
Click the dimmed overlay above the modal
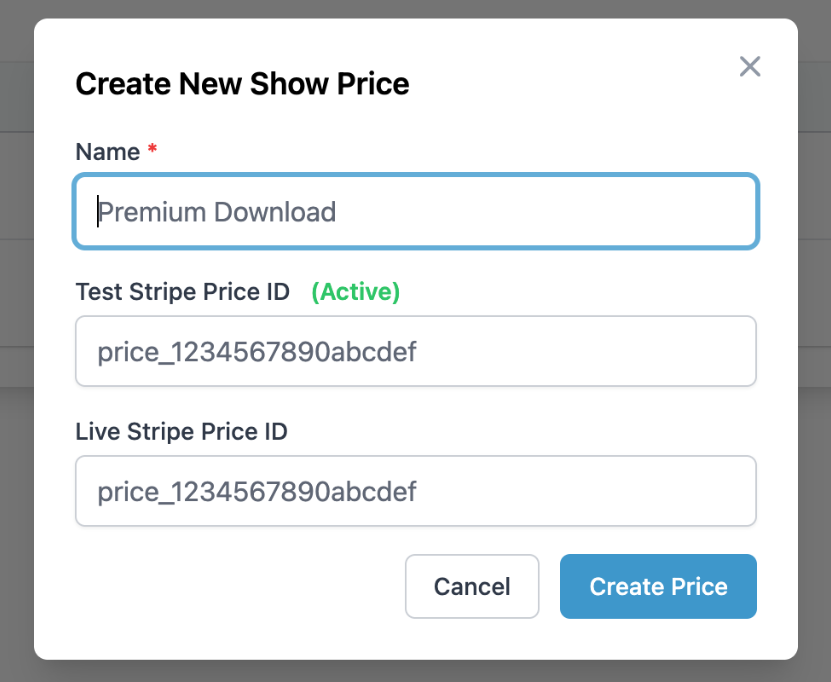click(x=415, y=9)
